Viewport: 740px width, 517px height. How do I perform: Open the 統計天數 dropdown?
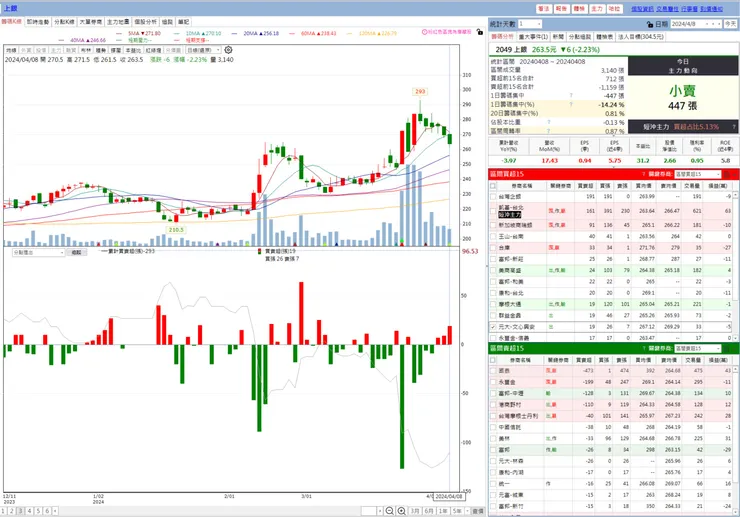538,24
